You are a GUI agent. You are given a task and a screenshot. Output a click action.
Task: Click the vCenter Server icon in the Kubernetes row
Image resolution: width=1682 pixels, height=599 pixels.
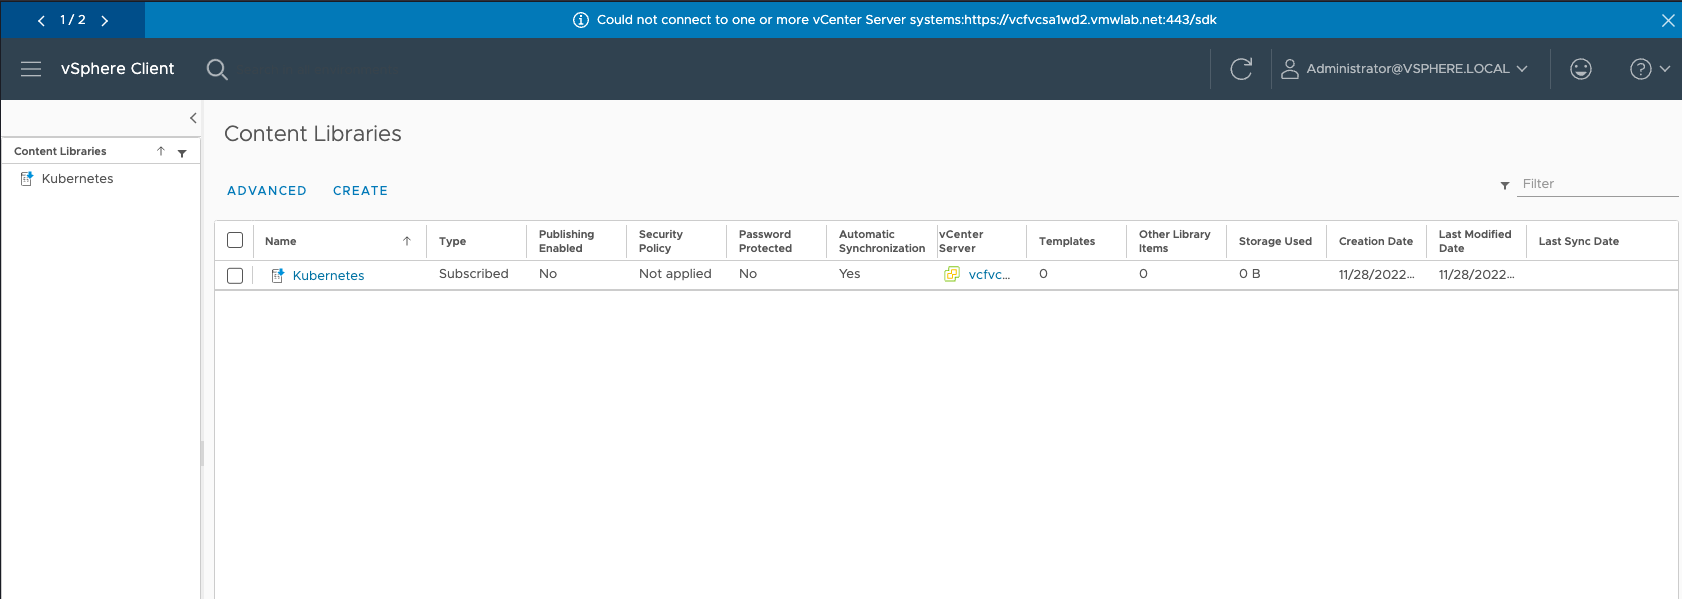click(x=952, y=274)
